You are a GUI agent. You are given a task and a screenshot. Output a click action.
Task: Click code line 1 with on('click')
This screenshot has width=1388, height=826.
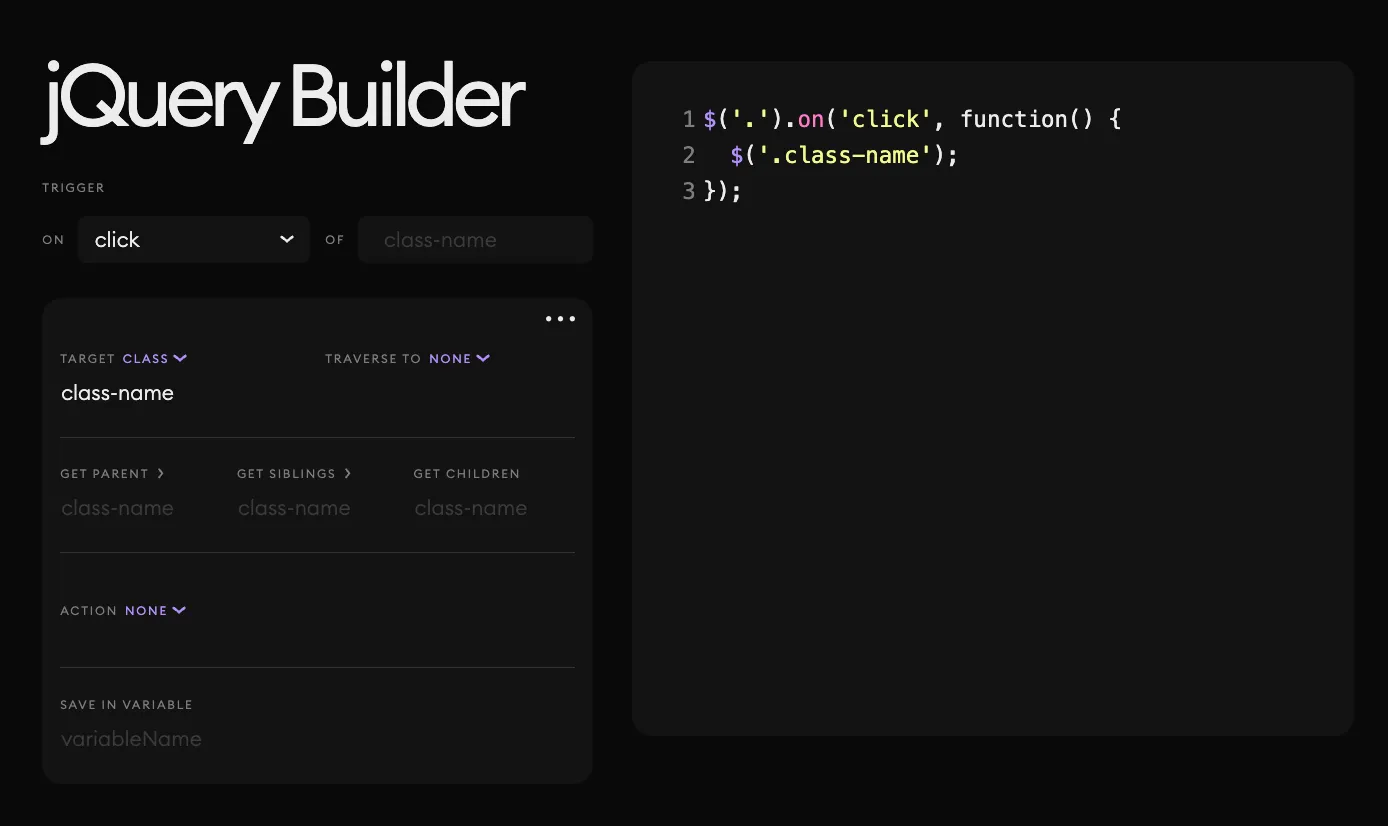pyautogui.click(x=912, y=119)
